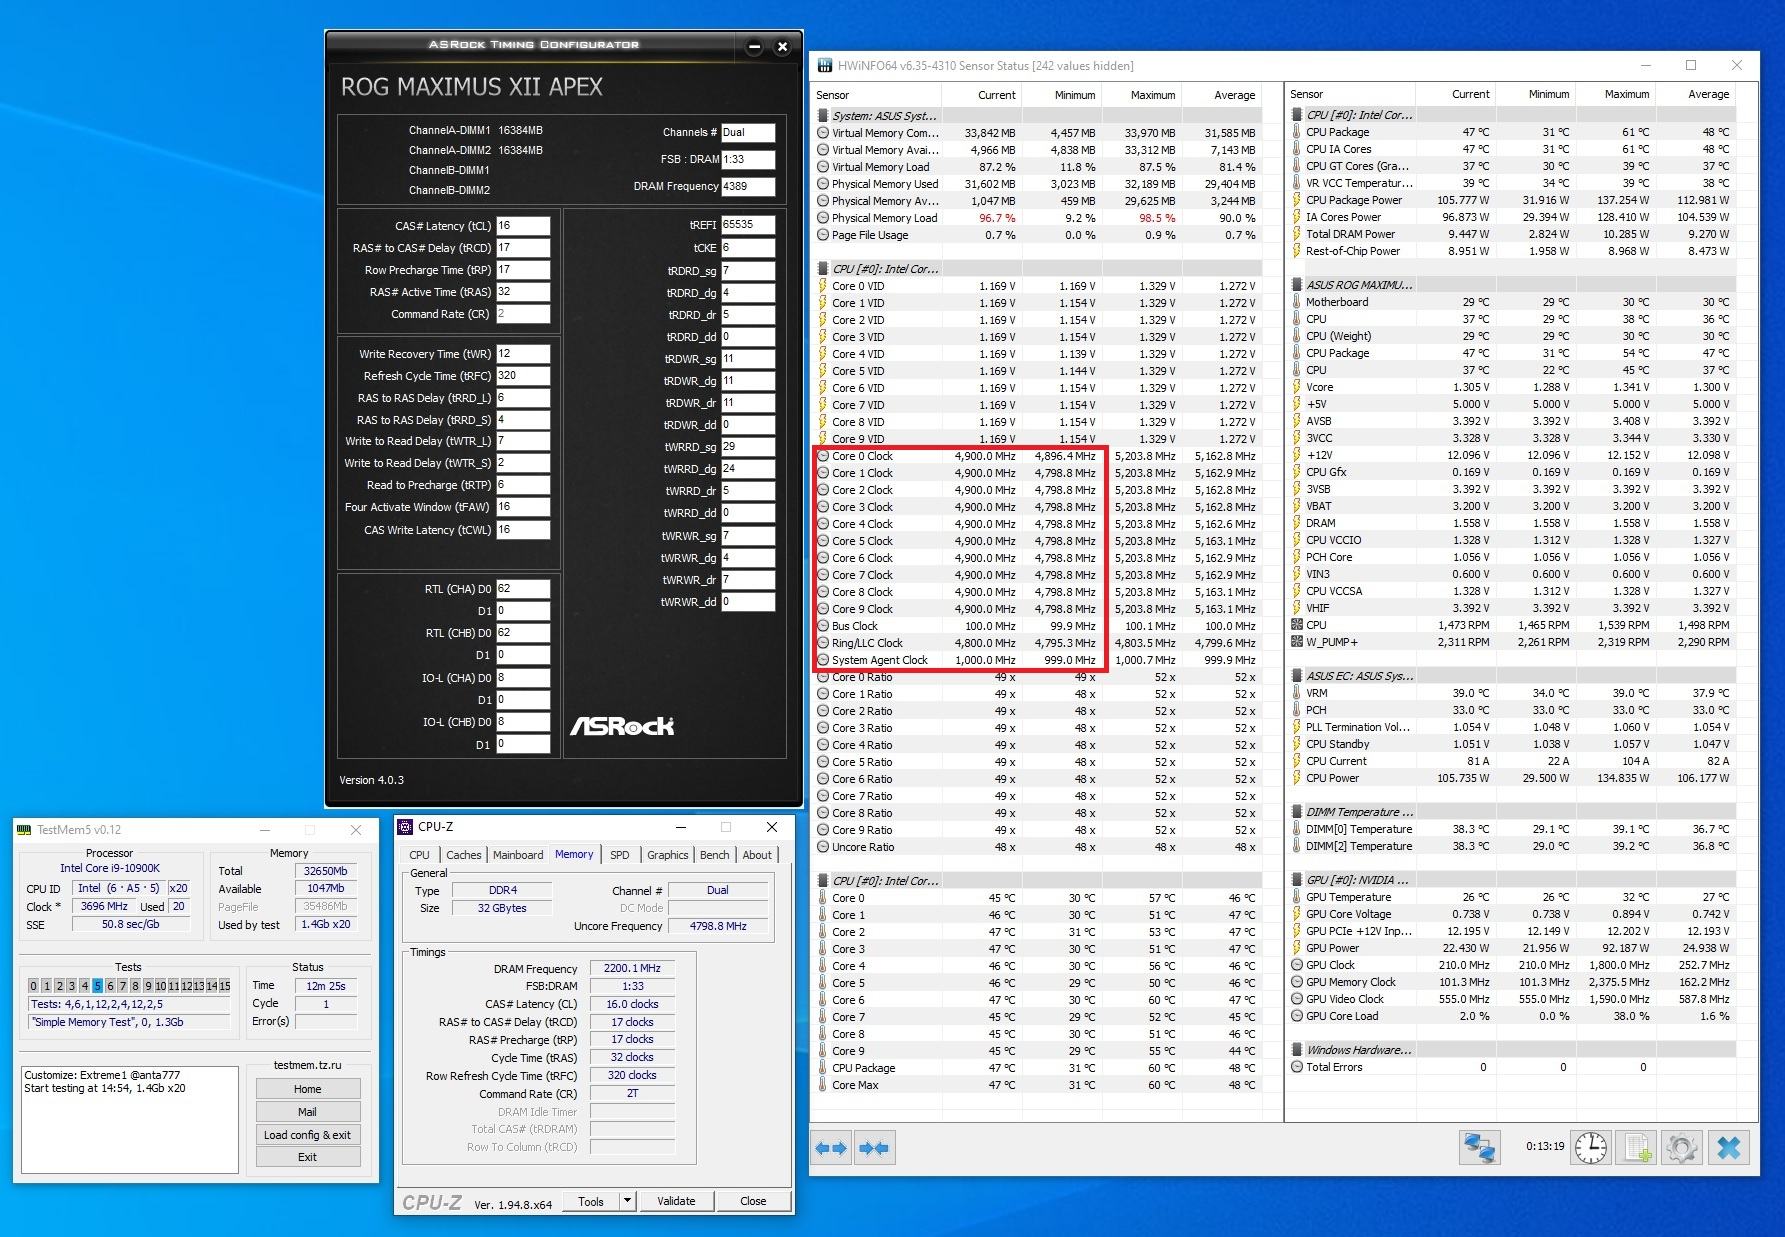1785x1237 pixels.
Task: Click the left panel Minimum column header
Action: click(x=1075, y=95)
